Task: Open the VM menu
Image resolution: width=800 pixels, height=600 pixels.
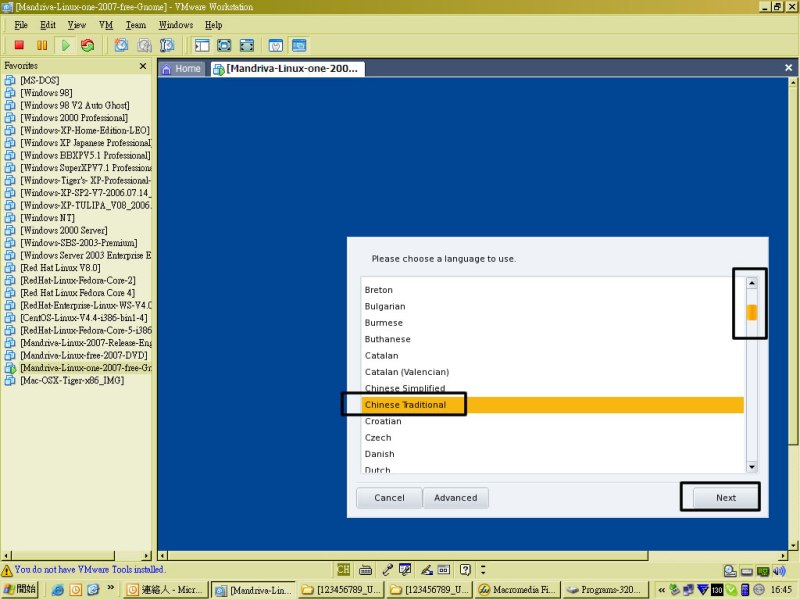Action: click(x=106, y=25)
